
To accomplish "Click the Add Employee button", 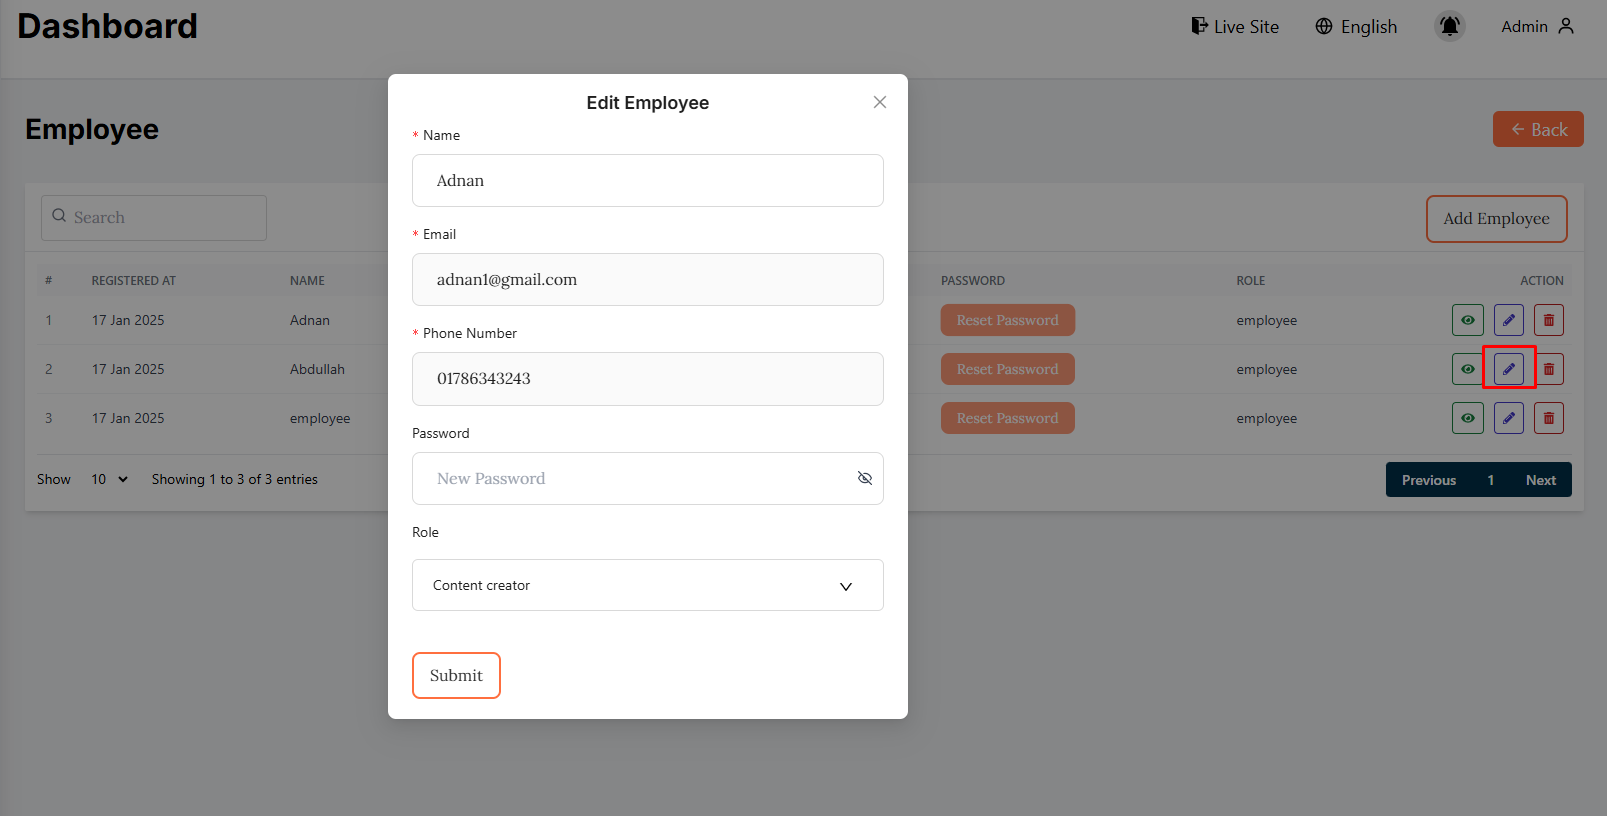I will tap(1495, 219).
